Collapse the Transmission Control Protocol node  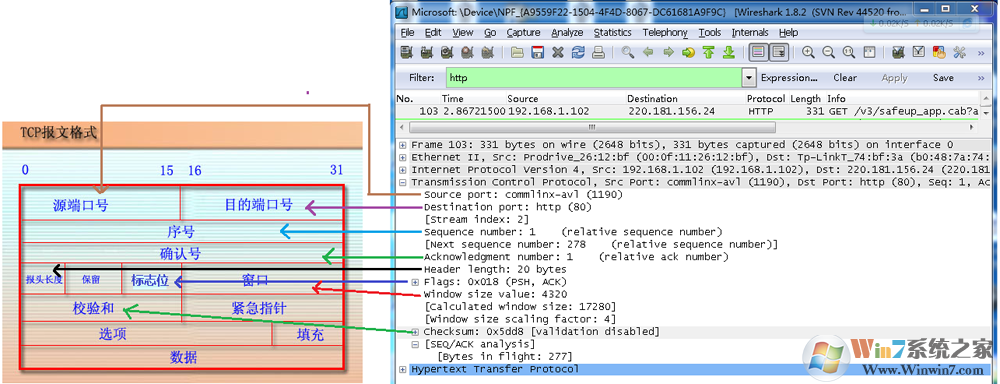402,182
